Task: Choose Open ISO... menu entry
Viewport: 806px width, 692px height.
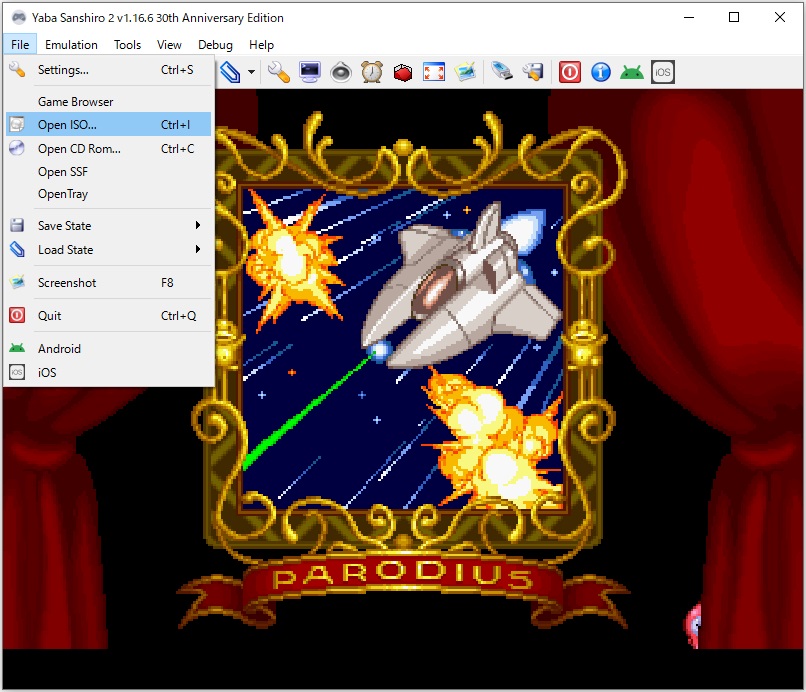Action: click(x=108, y=124)
